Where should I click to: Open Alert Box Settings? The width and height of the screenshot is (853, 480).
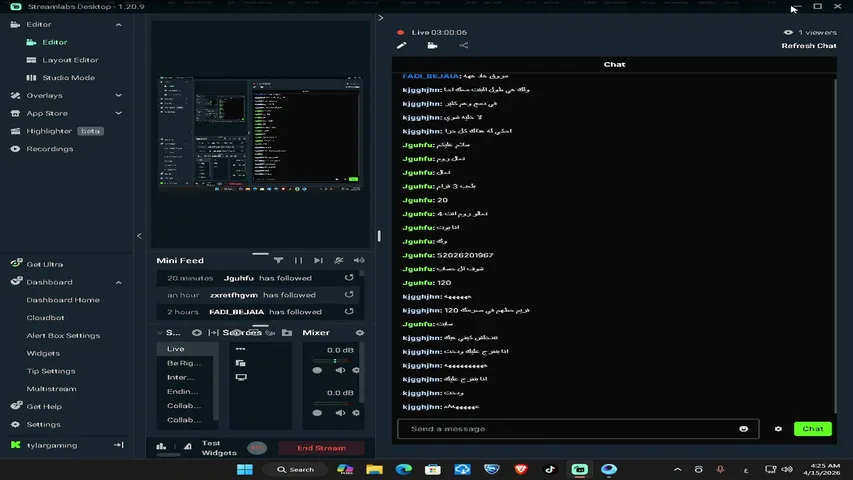pyautogui.click(x=63, y=335)
